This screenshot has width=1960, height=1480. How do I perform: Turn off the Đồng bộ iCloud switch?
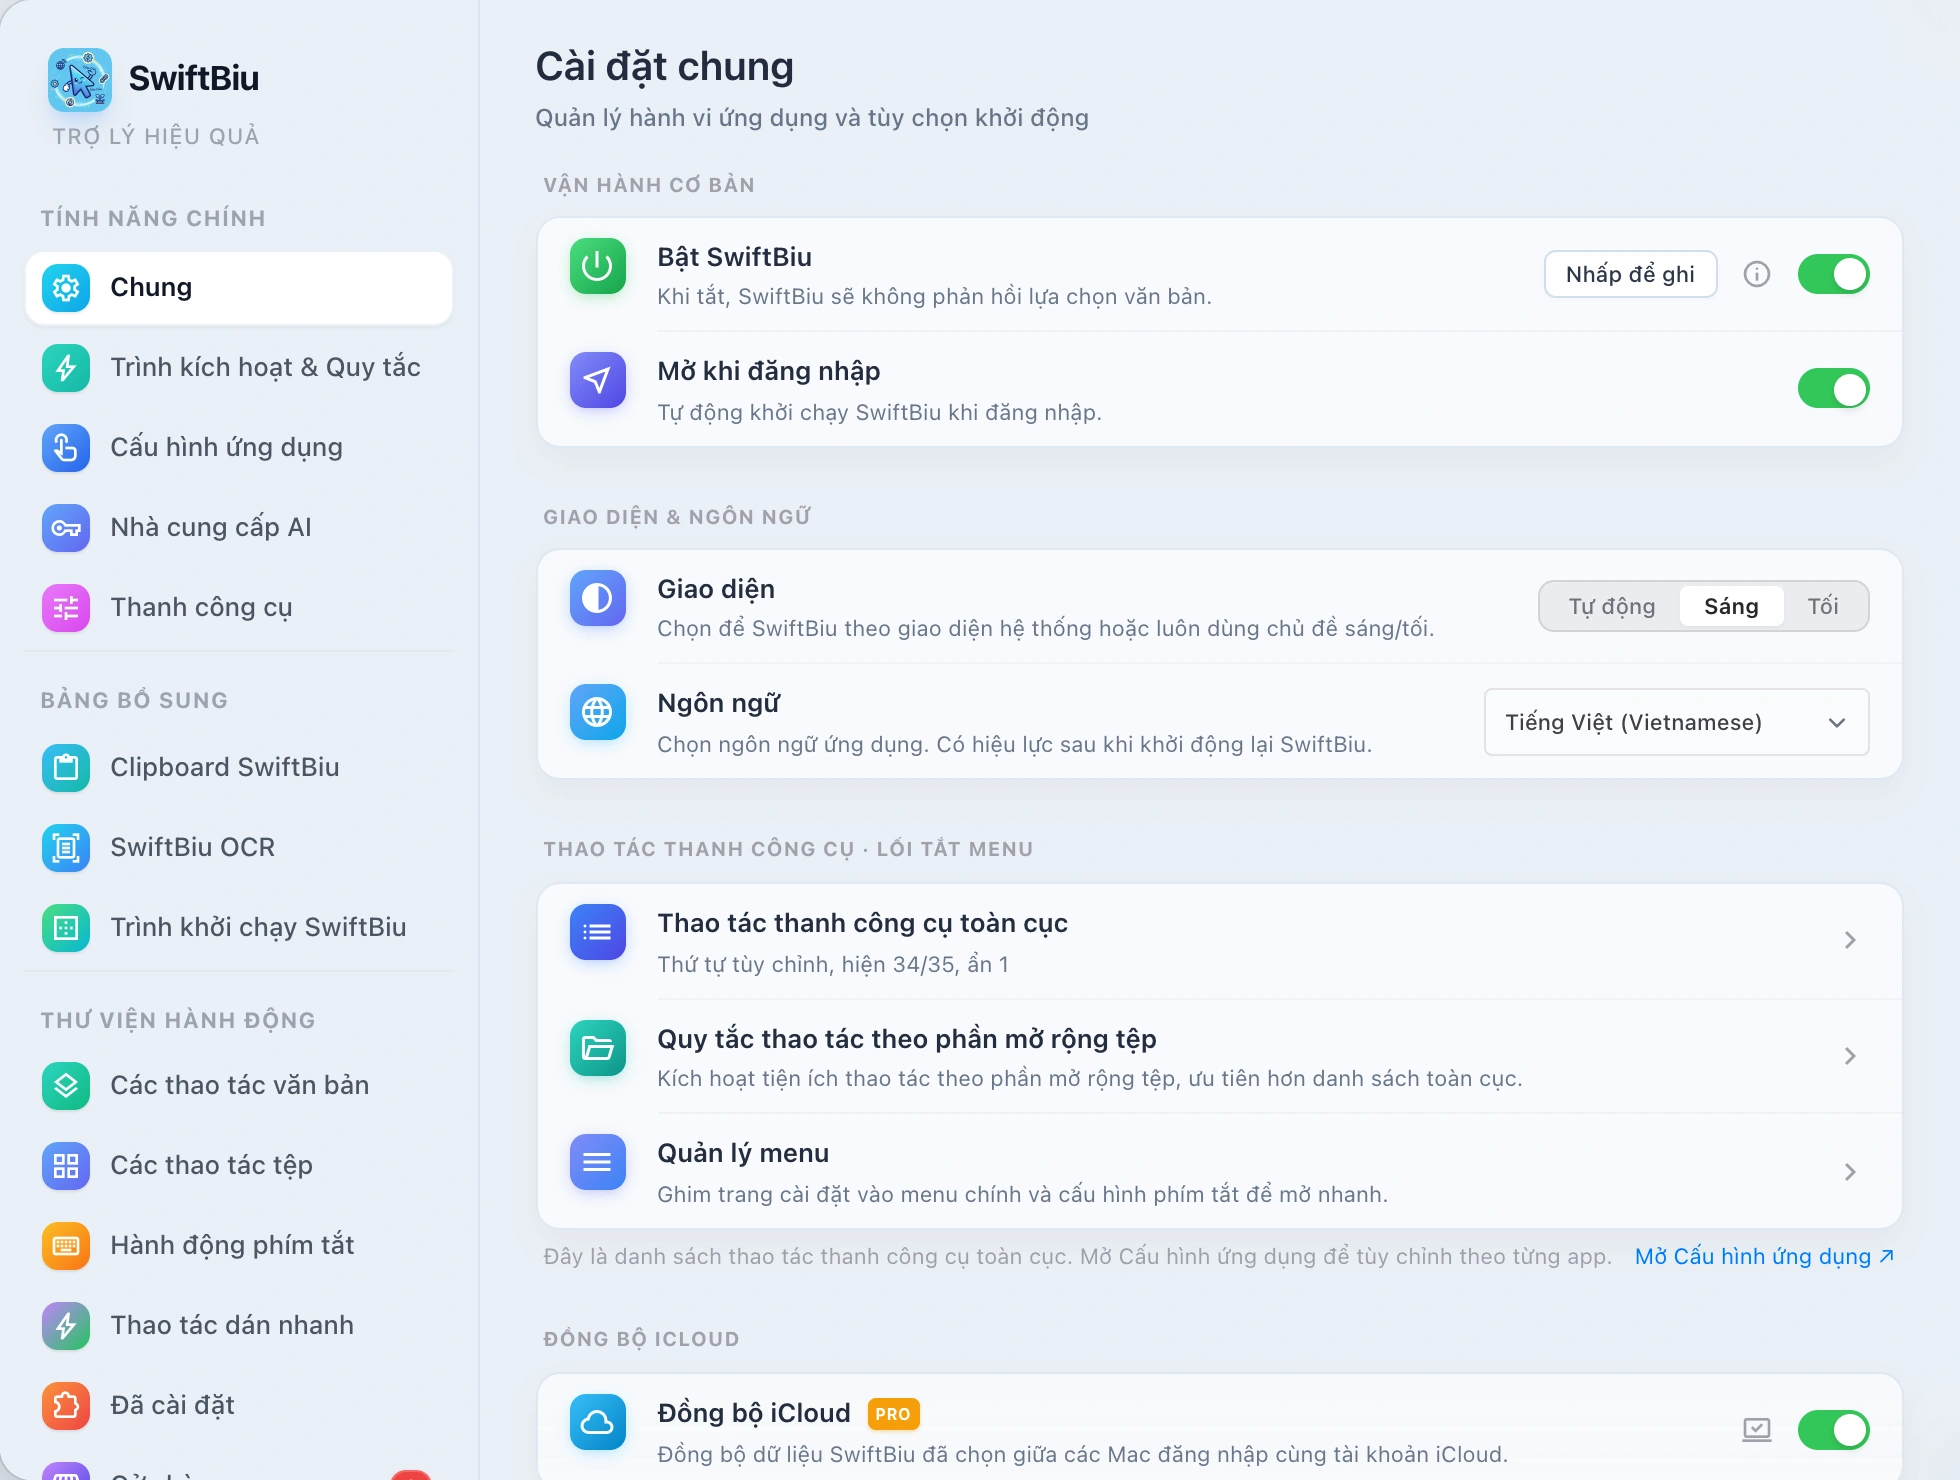tap(1834, 1430)
